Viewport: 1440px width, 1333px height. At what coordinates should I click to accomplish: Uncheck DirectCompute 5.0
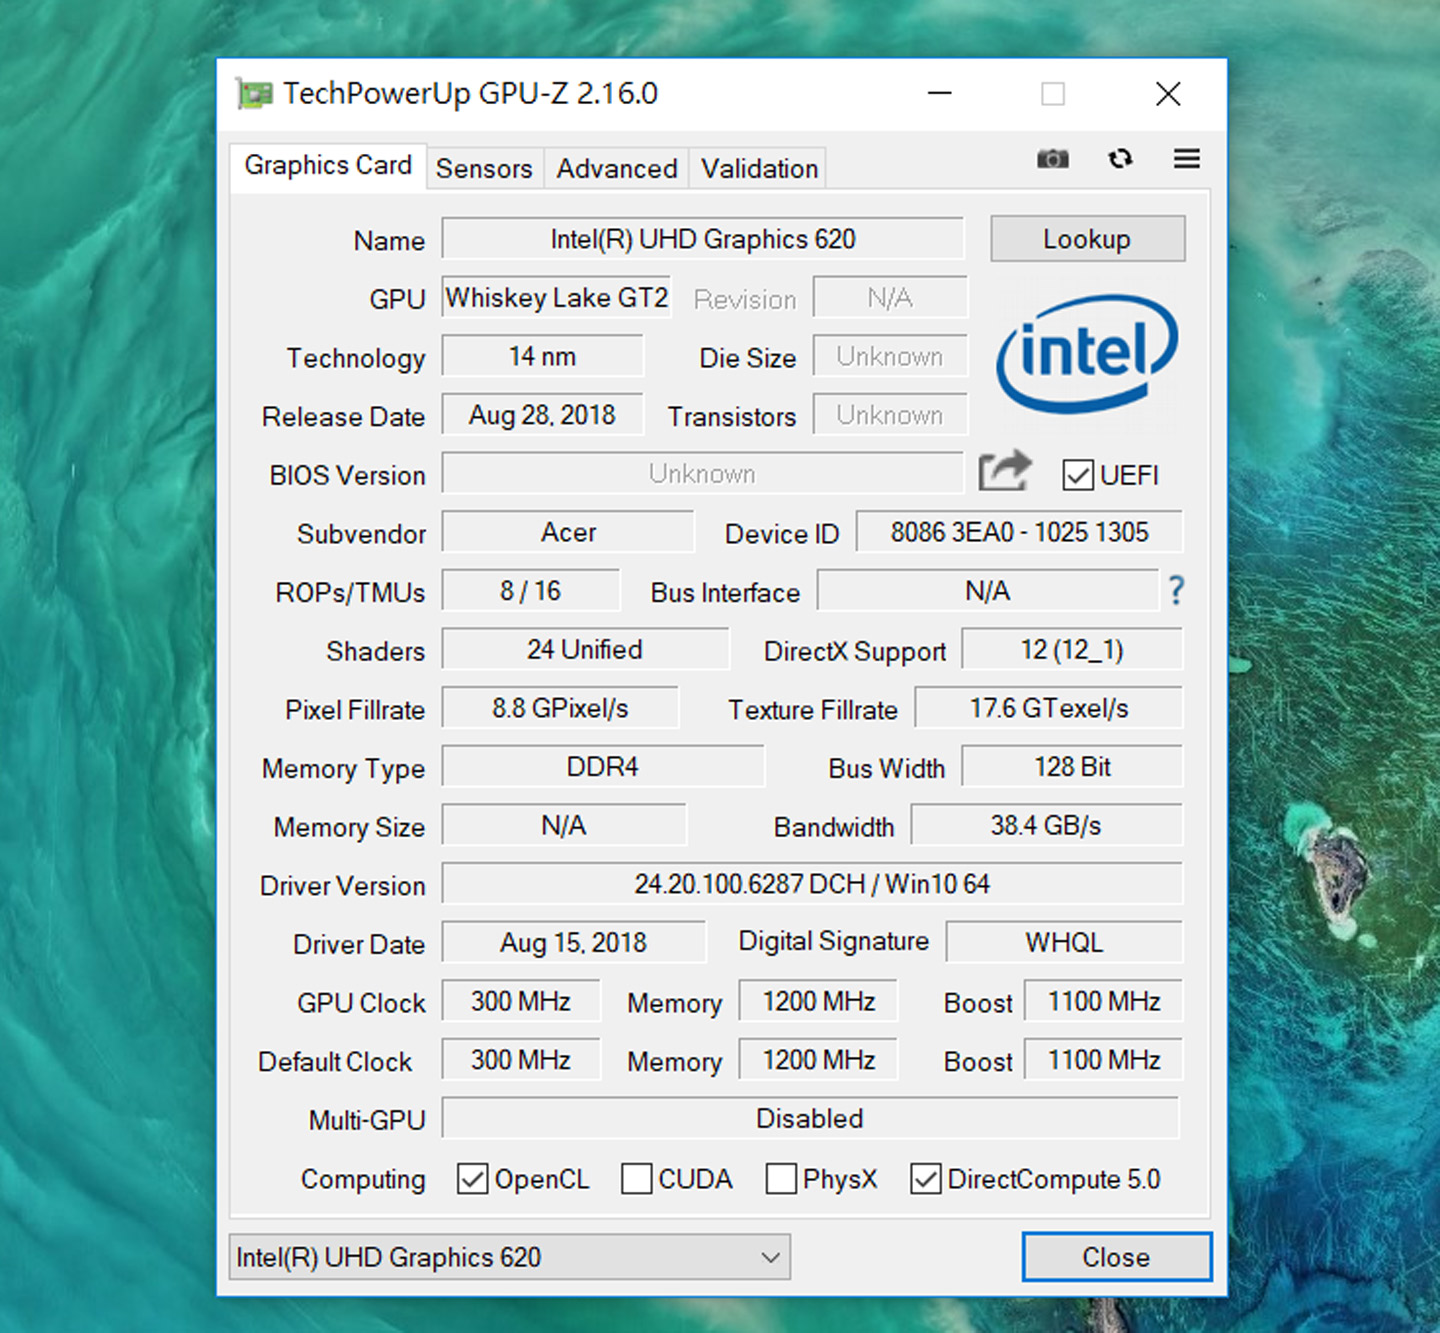pos(925,1180)
